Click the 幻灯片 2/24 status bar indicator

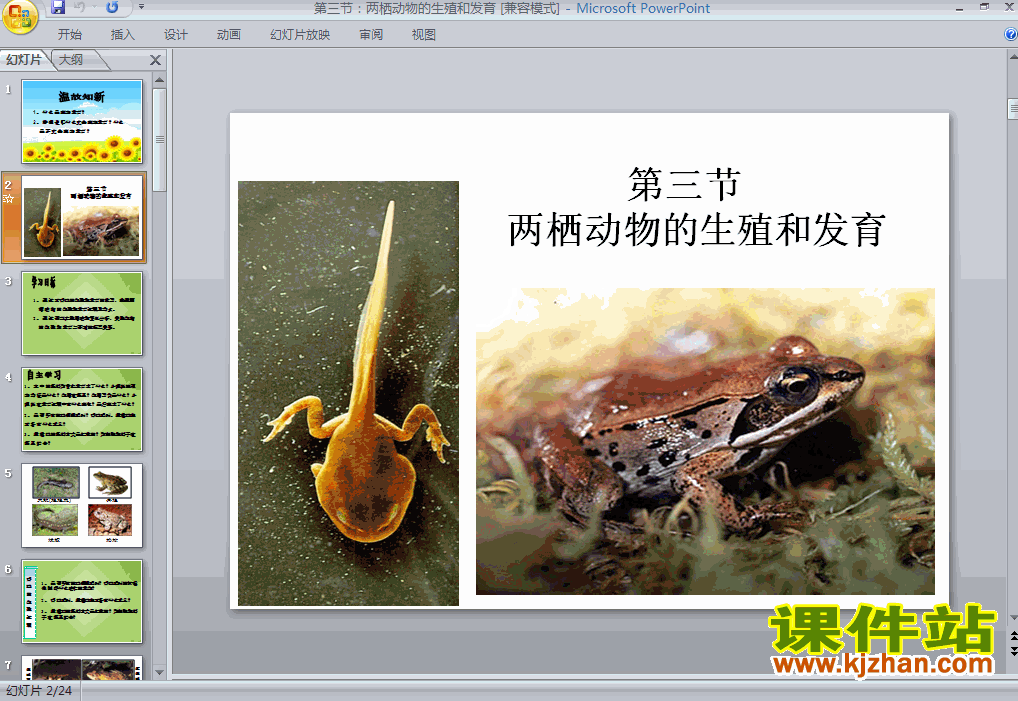click(39, 691)
